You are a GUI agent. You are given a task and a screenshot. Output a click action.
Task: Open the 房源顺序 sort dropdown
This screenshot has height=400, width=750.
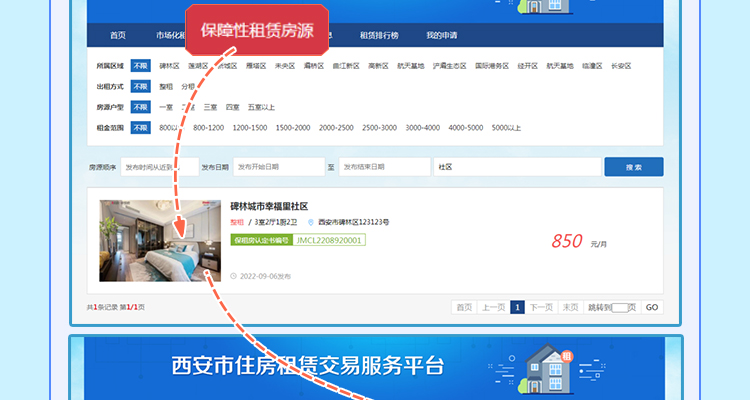[158, 167]
